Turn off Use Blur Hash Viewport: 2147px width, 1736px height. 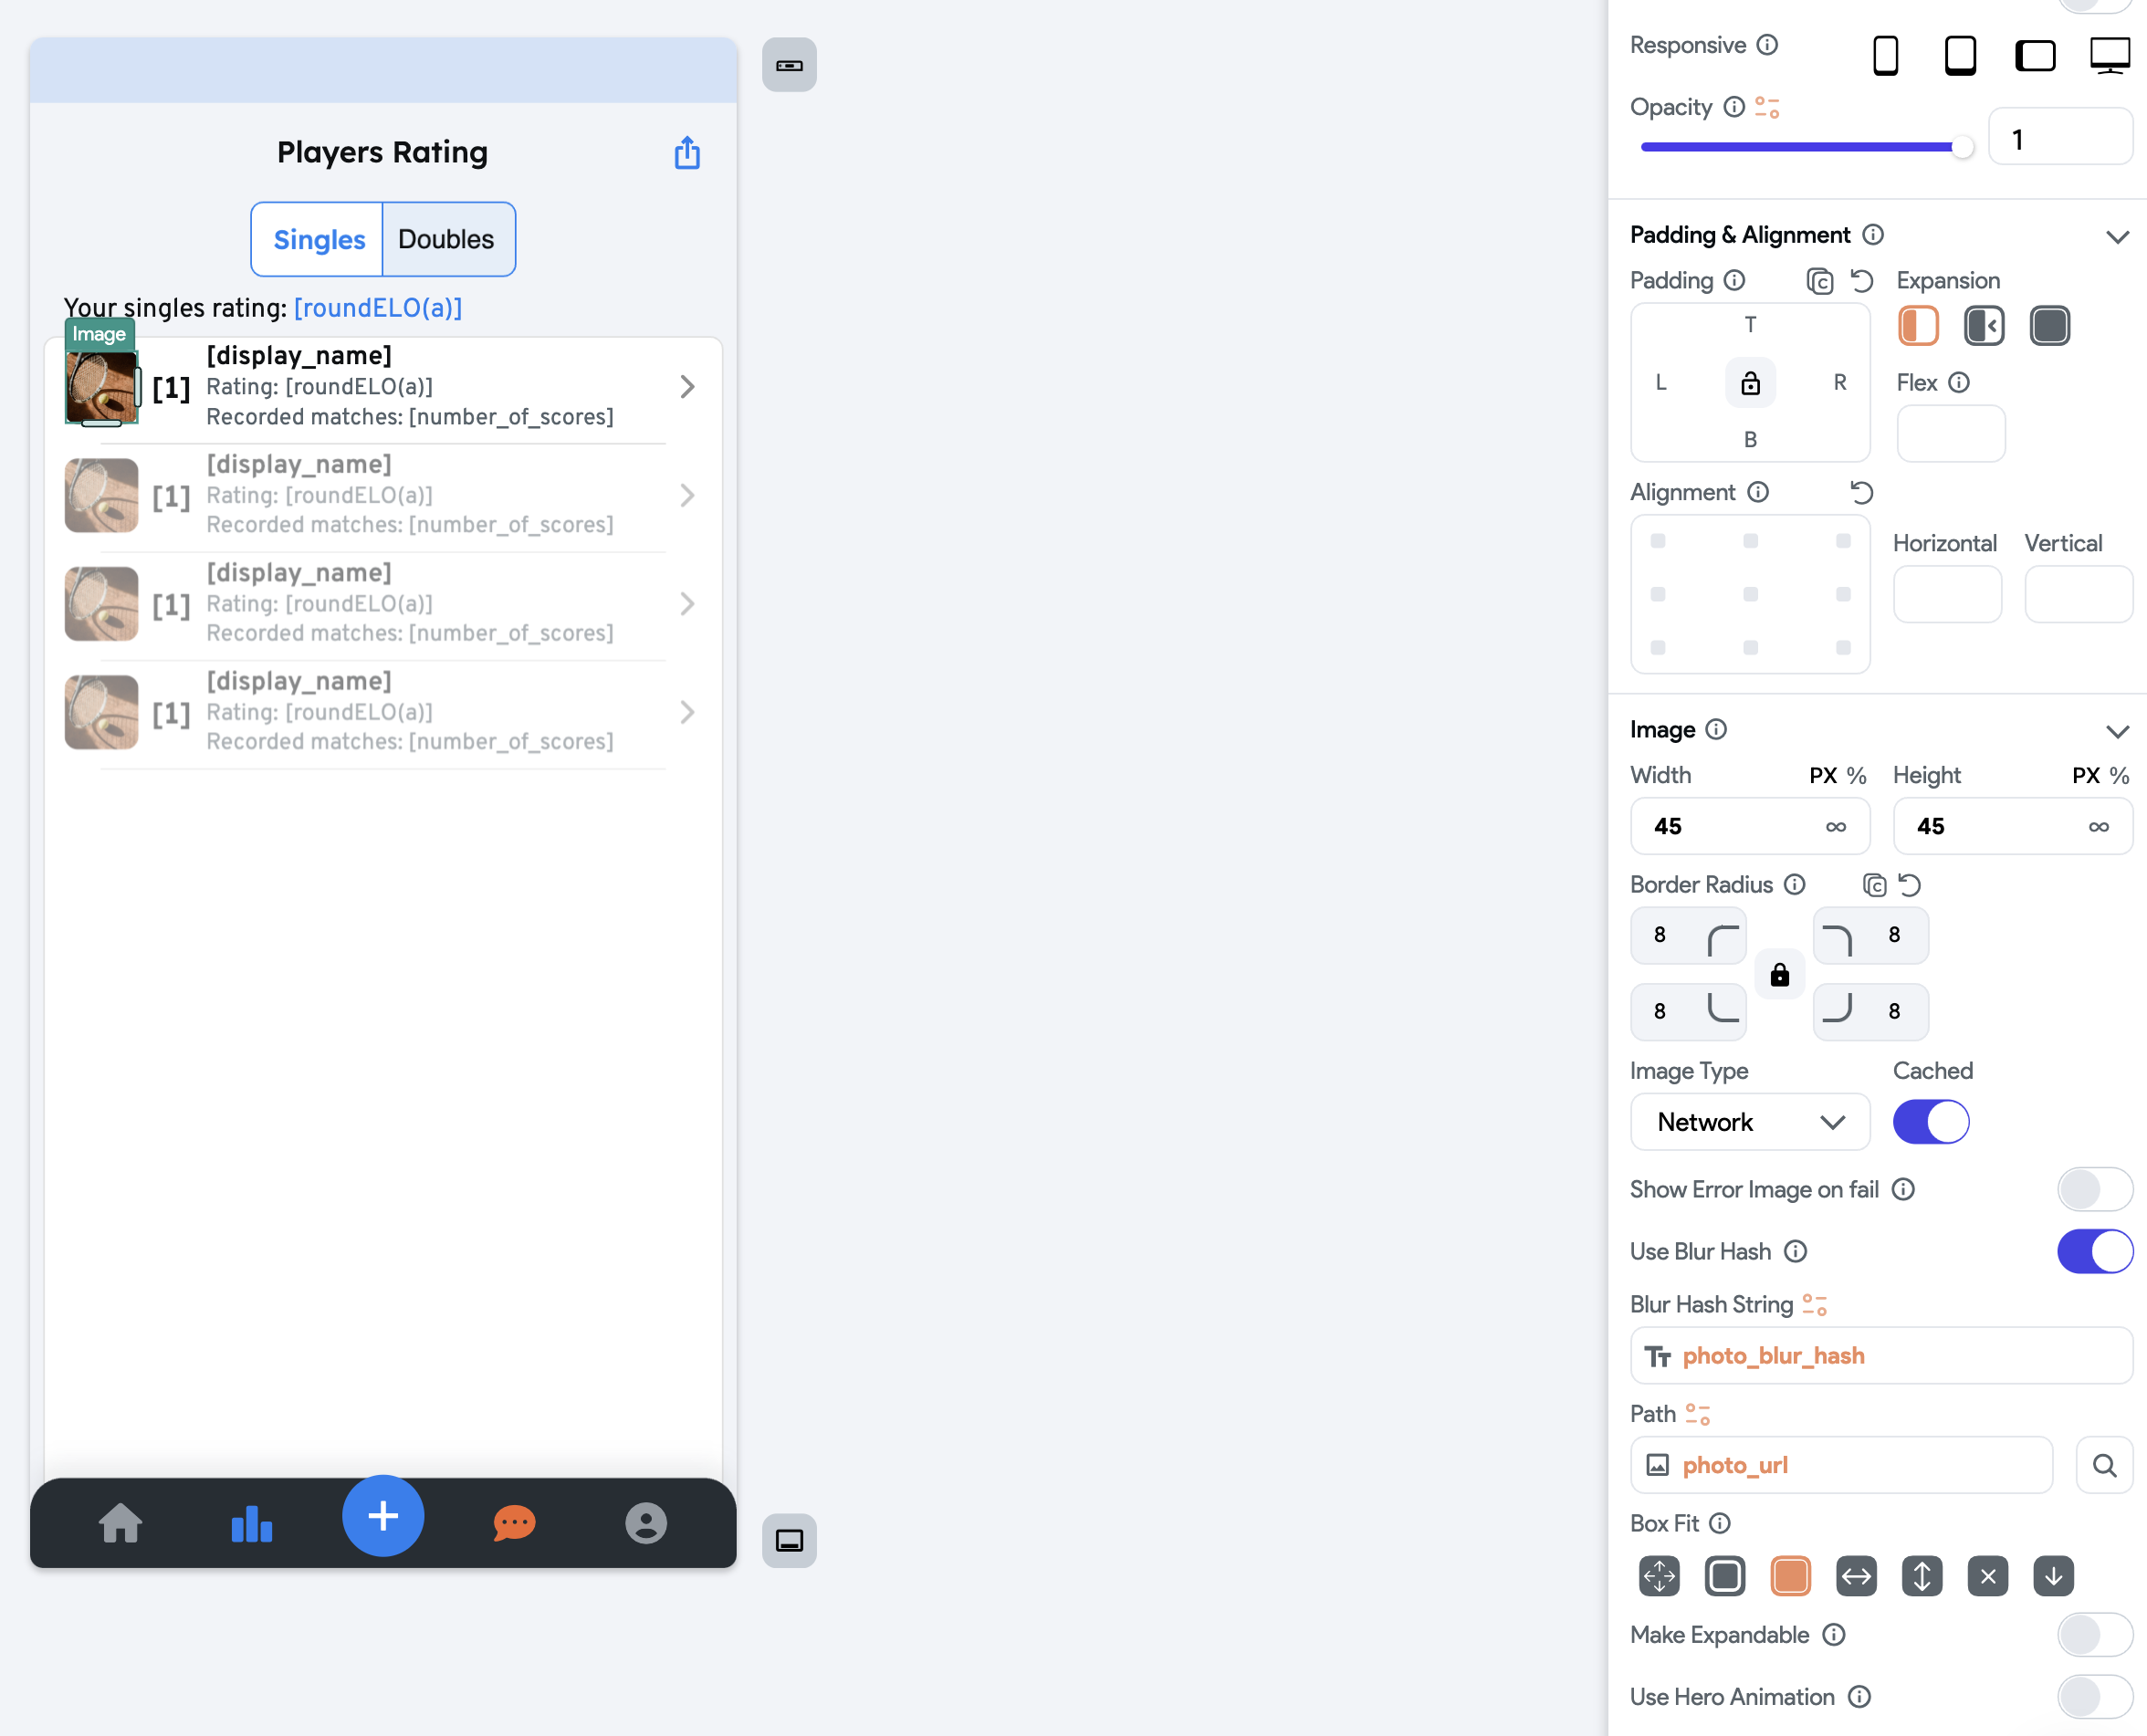[2094, 1251]
